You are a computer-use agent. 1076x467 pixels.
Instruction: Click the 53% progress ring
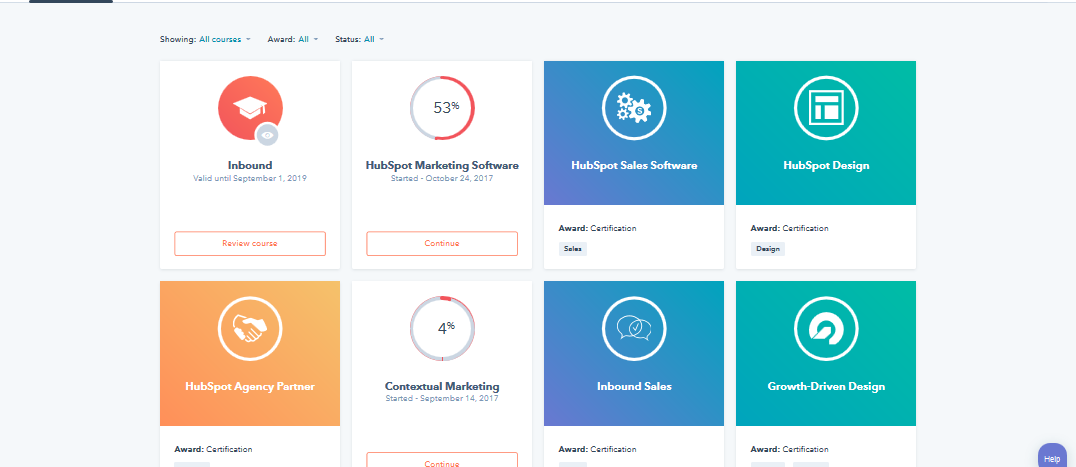442,108
